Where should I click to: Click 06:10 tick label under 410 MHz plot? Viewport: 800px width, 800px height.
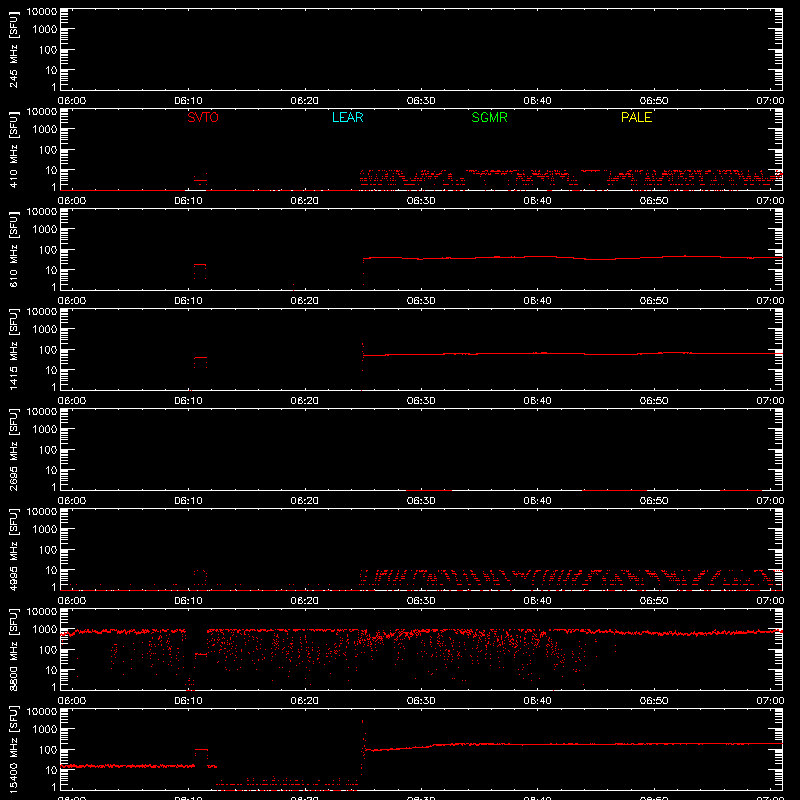click(188, 201)
